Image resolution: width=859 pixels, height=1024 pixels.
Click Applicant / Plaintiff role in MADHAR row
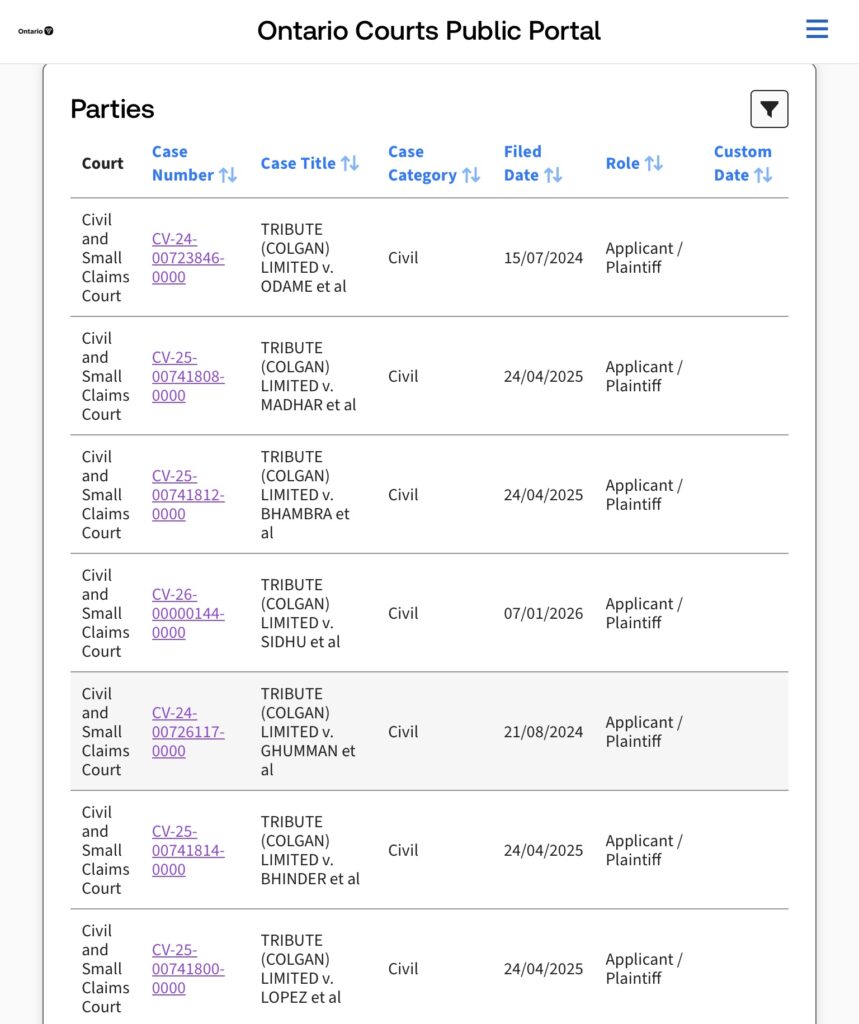[643, 377]
